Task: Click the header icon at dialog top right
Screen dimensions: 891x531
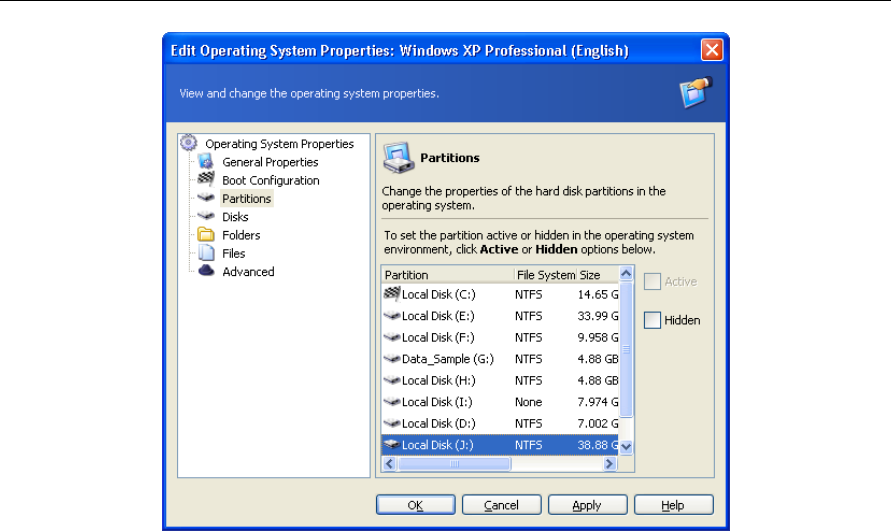Action: pyautogui.click(x=696, y=92)
